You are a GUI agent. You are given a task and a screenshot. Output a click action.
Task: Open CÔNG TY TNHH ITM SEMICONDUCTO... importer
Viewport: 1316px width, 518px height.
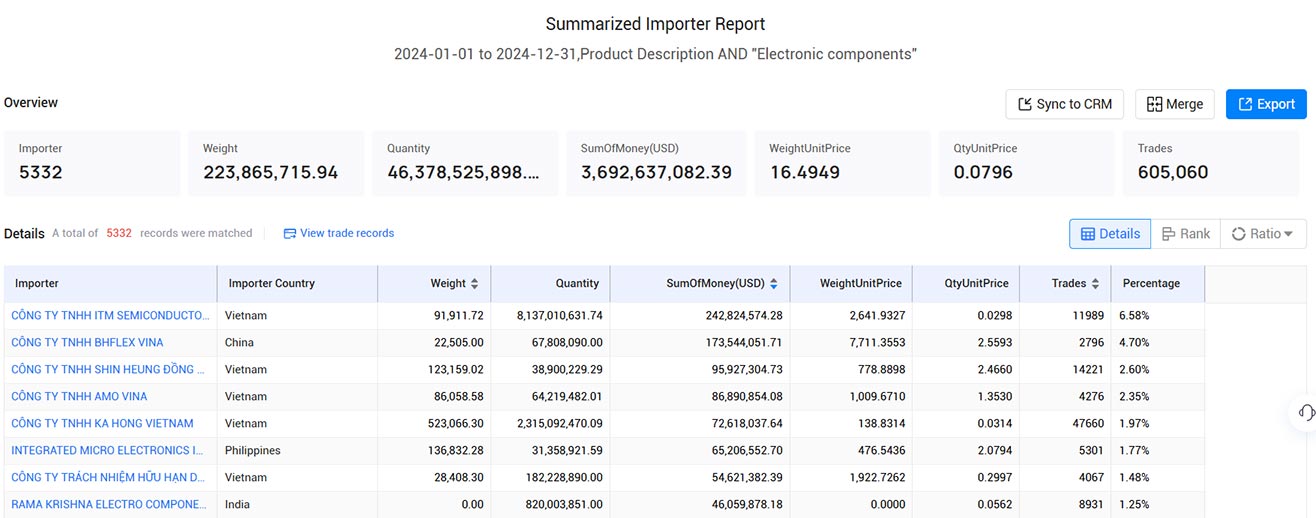[x=110, y=315]
